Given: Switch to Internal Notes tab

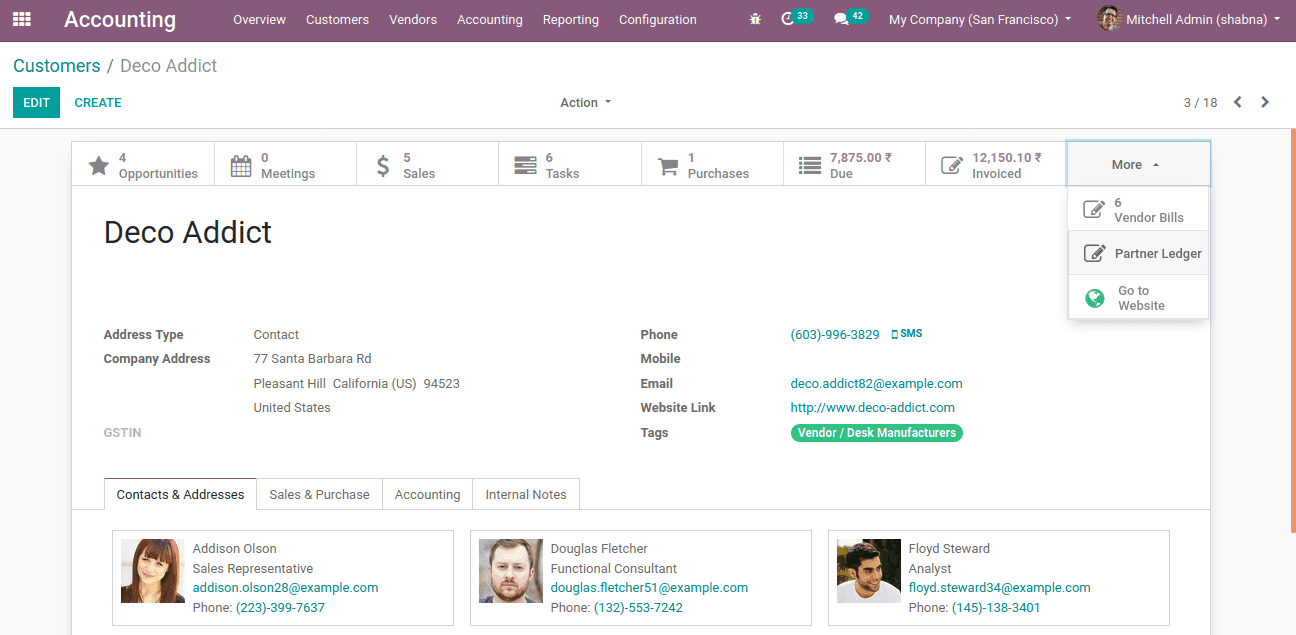Looking at the screenshot, I should click(526, 494).
